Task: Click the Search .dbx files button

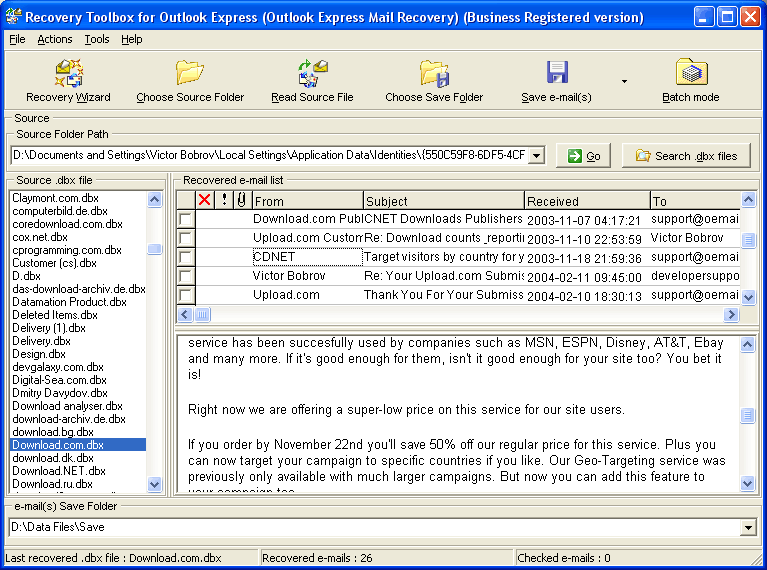Action: click(x=686, y=156)
